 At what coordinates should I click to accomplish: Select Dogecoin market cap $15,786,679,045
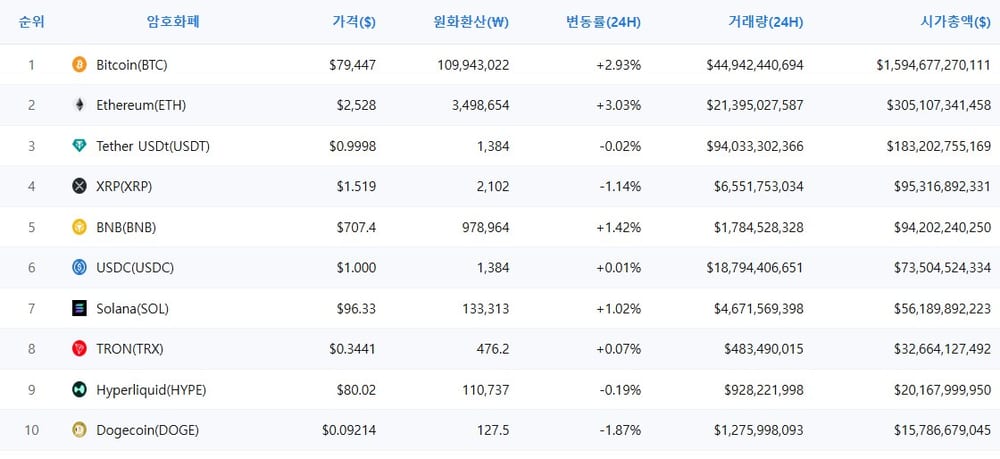(x=942, y=431)
